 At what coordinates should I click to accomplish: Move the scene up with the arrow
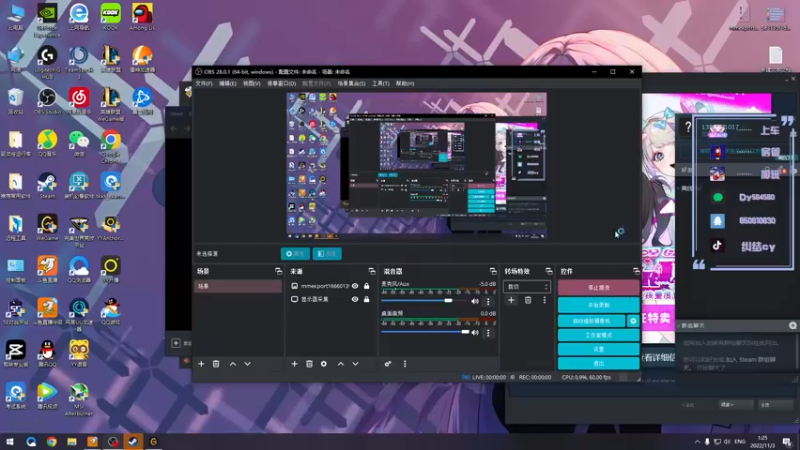coord(233,364)
